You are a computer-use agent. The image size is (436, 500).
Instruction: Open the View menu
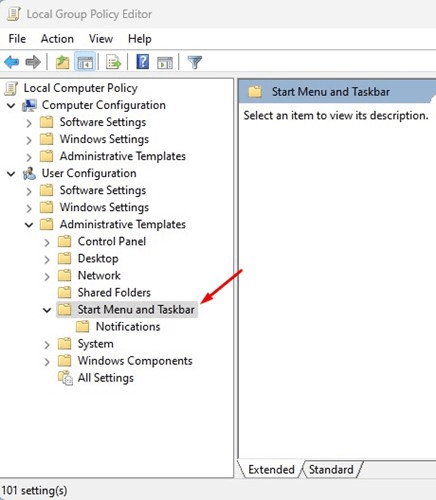[x=101, y=39]
